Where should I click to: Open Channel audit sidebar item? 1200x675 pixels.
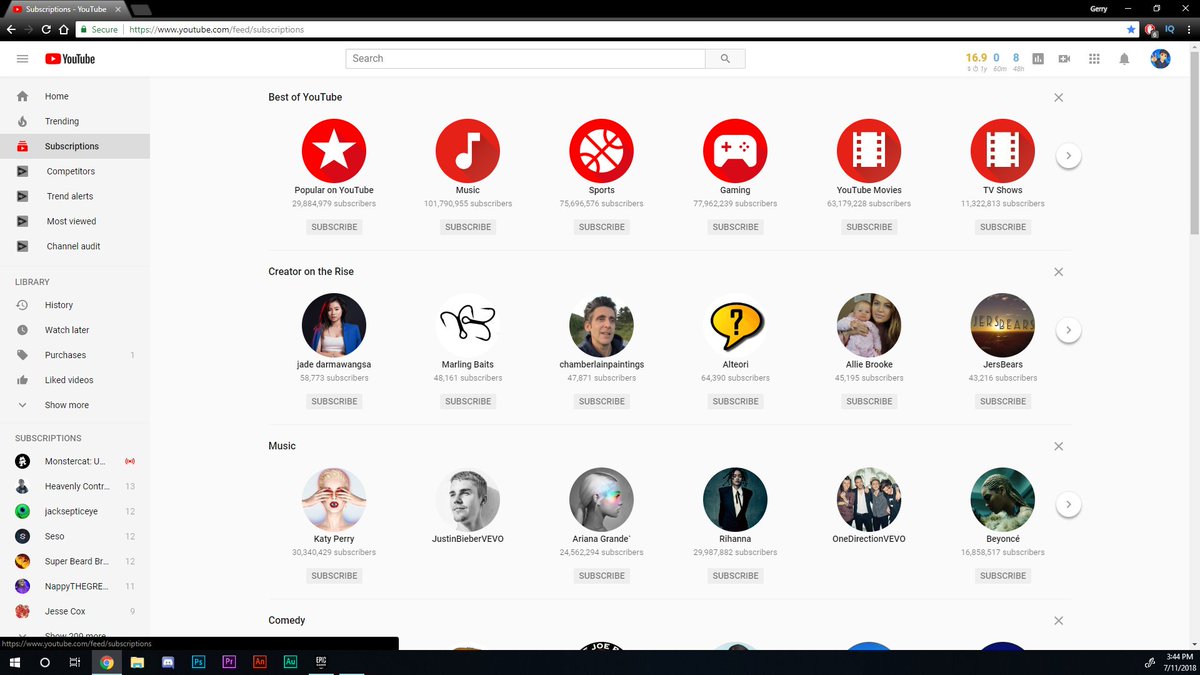[75, 246]
